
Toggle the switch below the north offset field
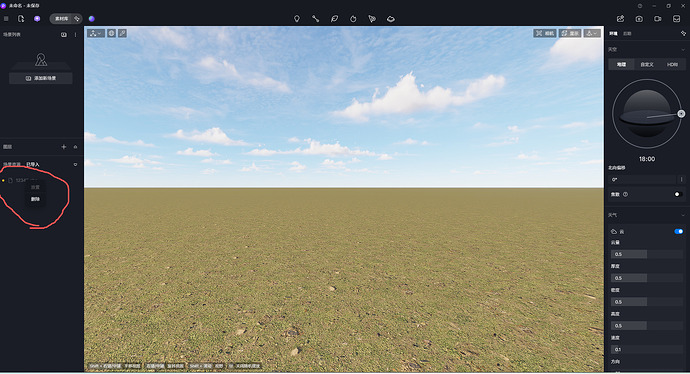(678, 194)
